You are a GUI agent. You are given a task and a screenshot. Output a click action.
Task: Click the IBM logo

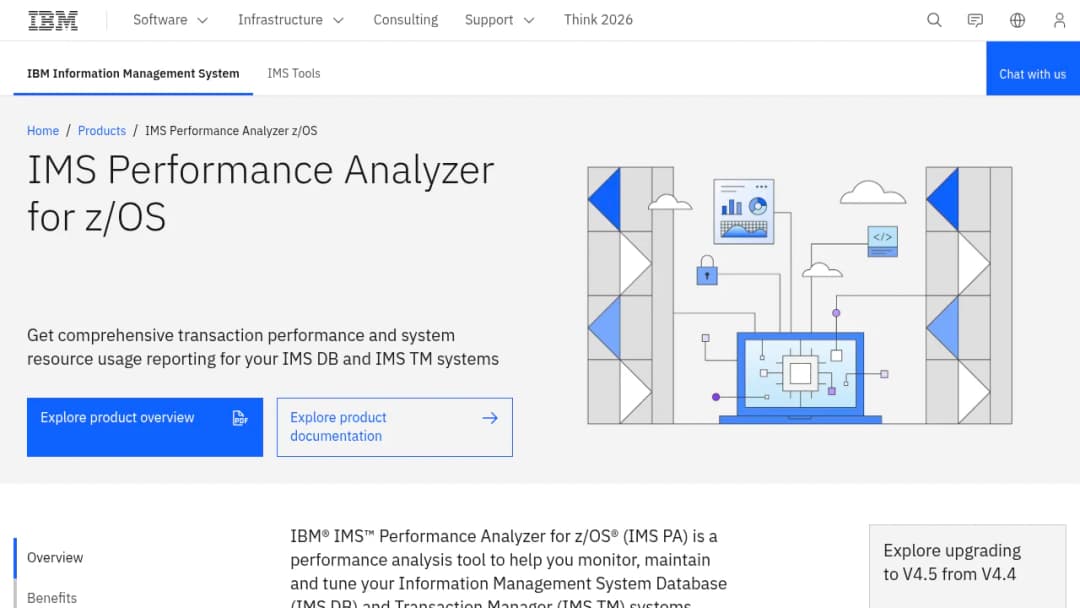(x=53, y=20)
